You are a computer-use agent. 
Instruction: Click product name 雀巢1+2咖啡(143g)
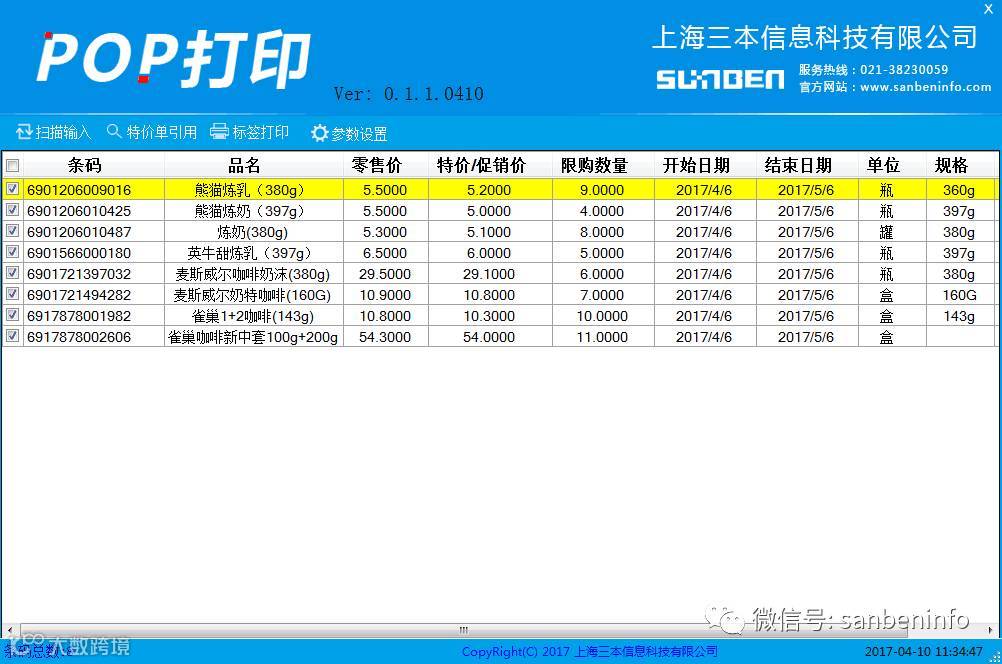(253, 316)
